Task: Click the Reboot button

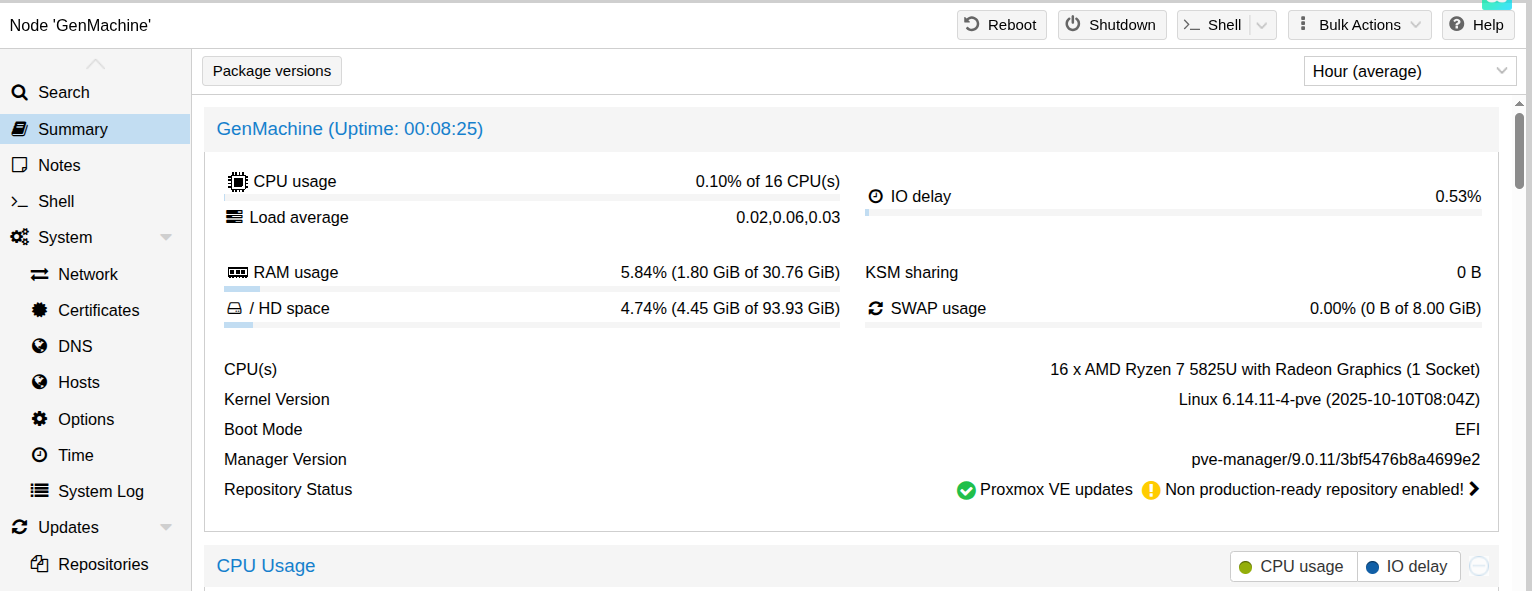Action: pyautogui.click(x=1001, y=25)
